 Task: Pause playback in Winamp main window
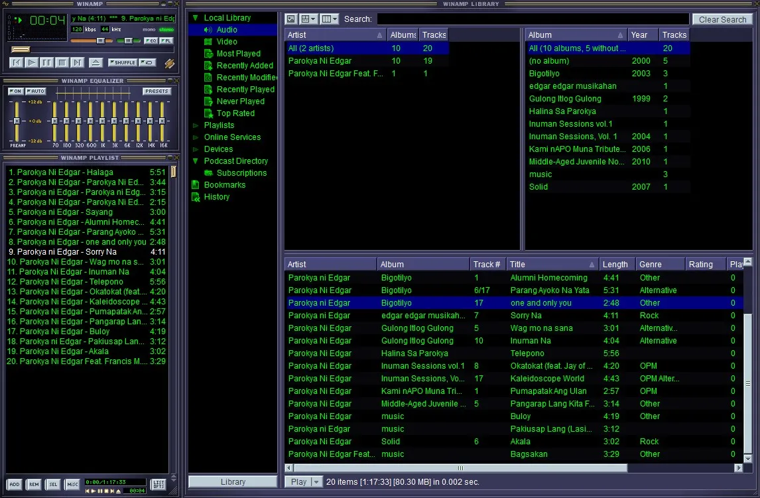tap(47, 63)
